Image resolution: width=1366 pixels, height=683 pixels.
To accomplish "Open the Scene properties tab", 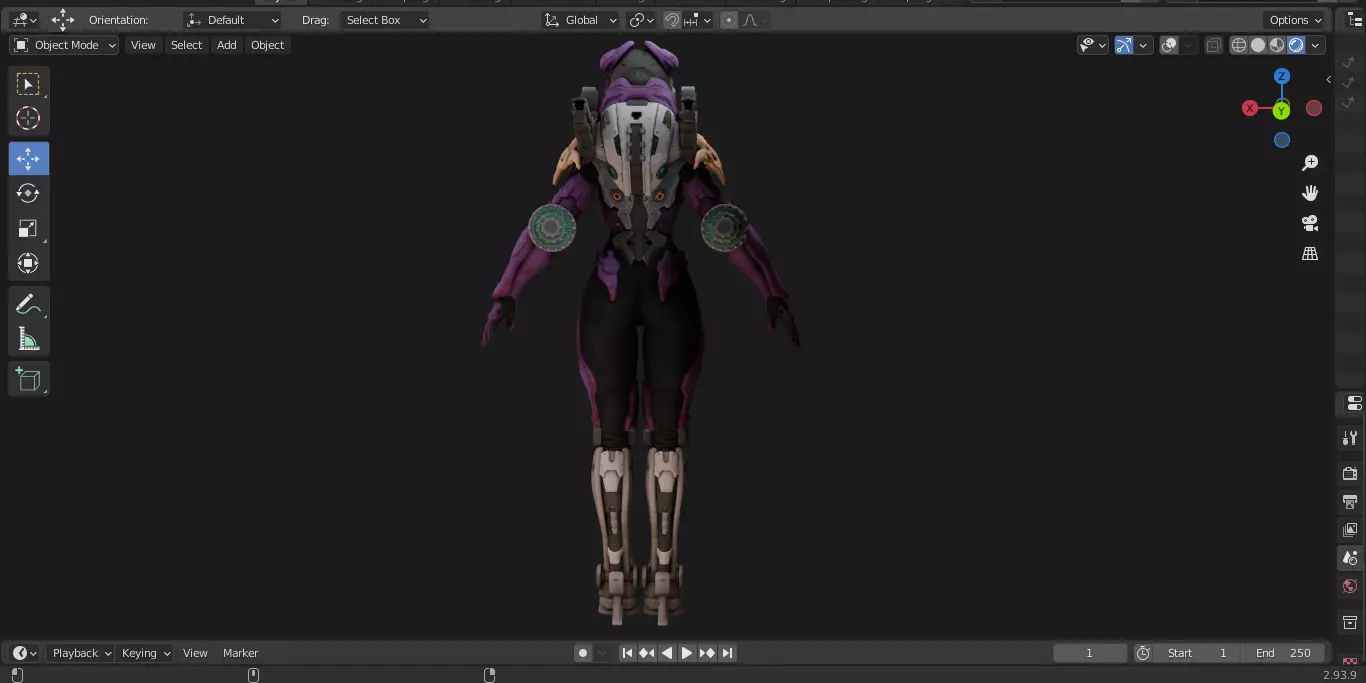I will tap(1350, 558).
